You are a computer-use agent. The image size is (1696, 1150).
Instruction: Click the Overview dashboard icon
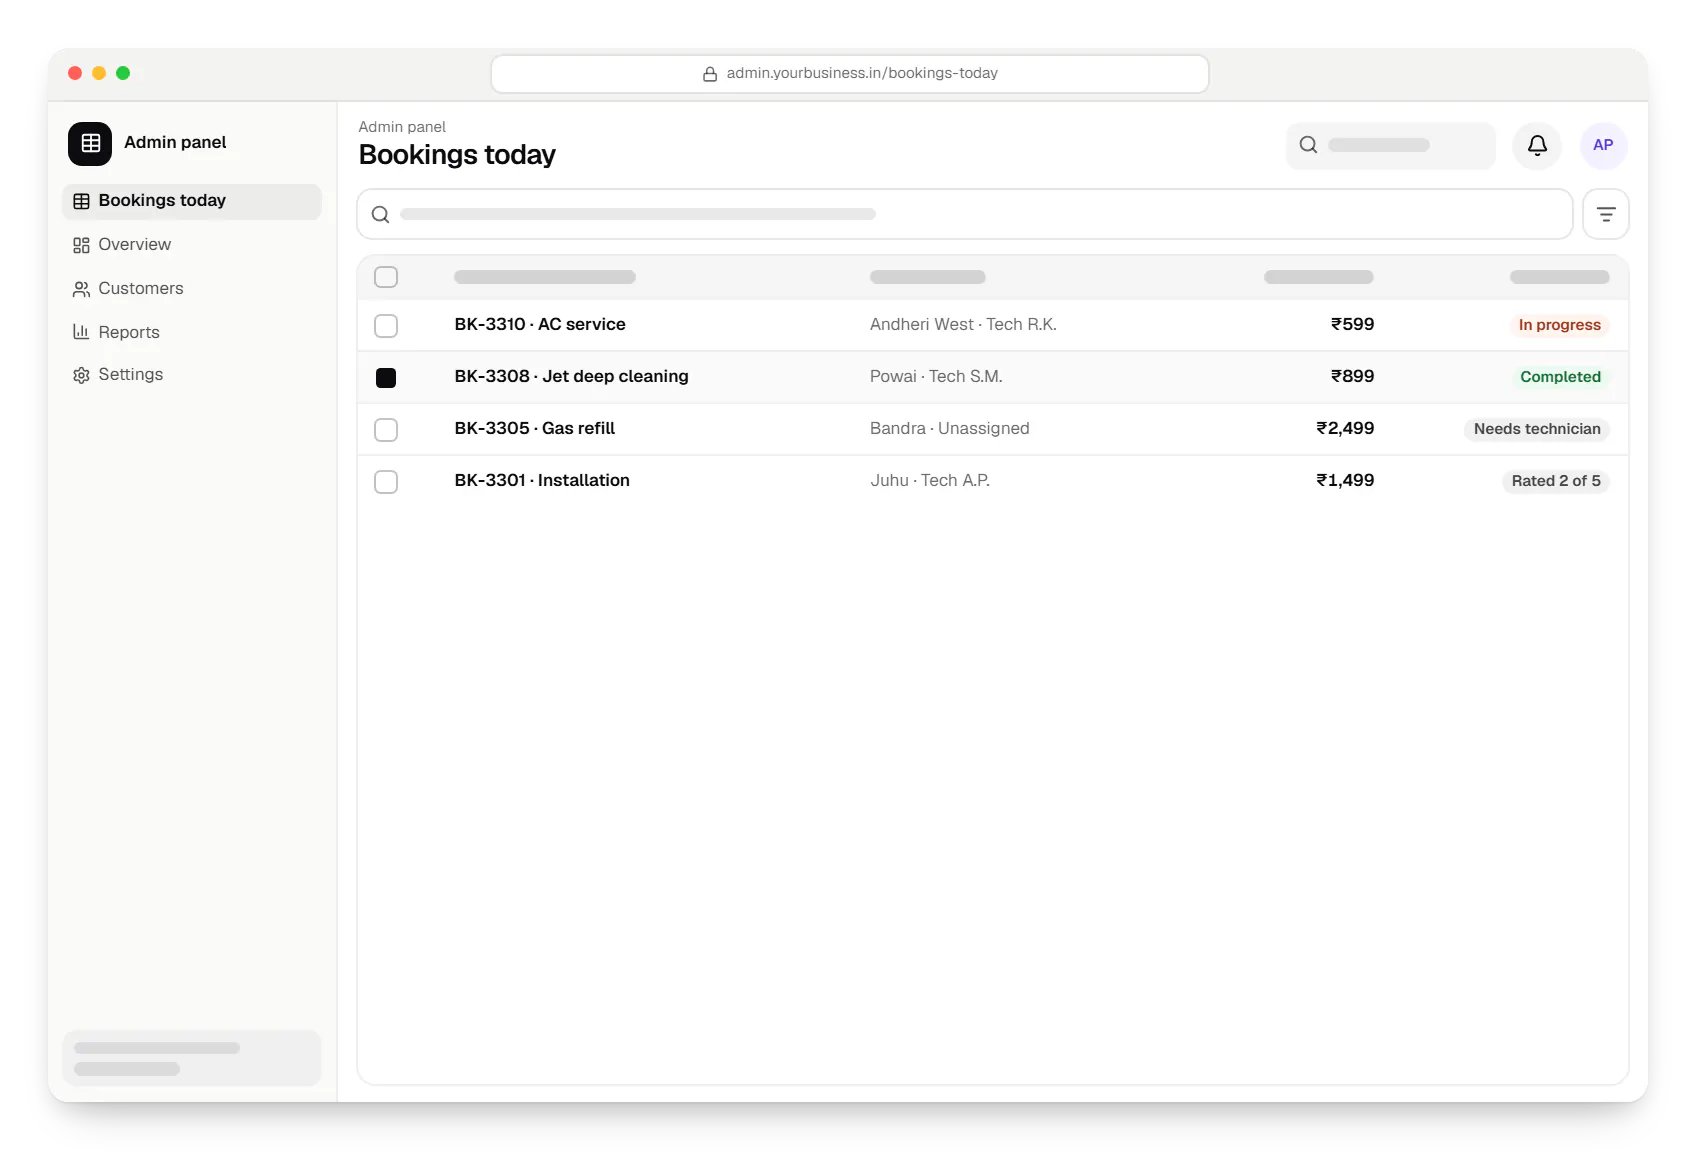pyautogui.click(x=81, y=245)
